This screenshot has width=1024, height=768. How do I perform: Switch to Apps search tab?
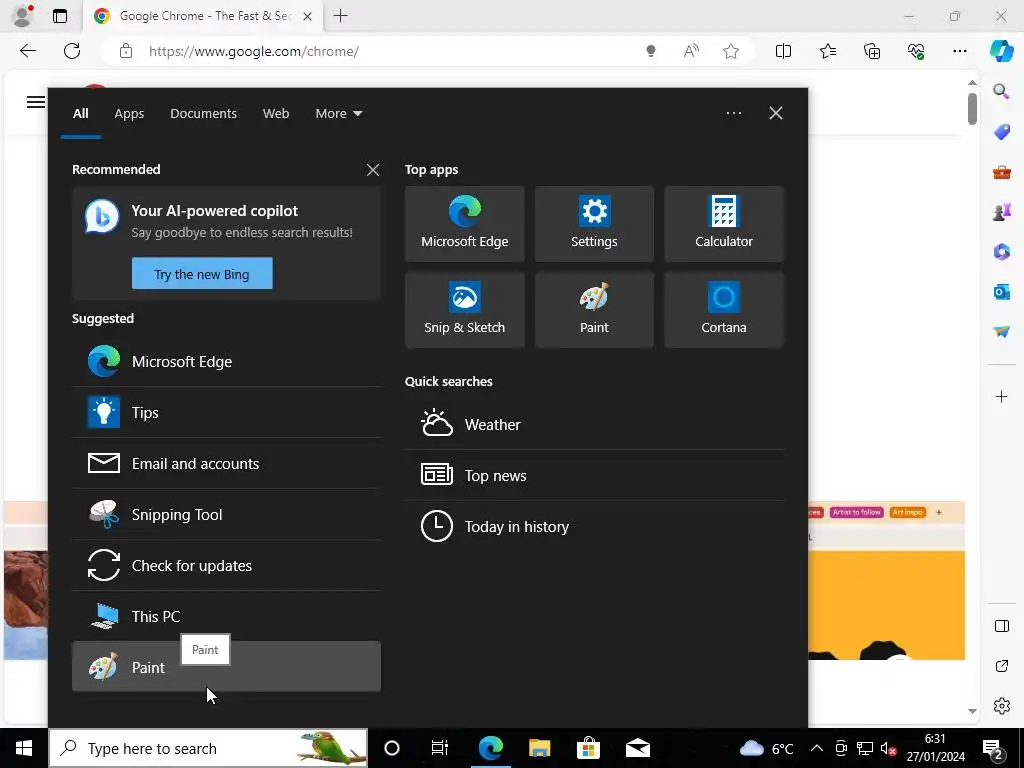(x=129, y=114)
